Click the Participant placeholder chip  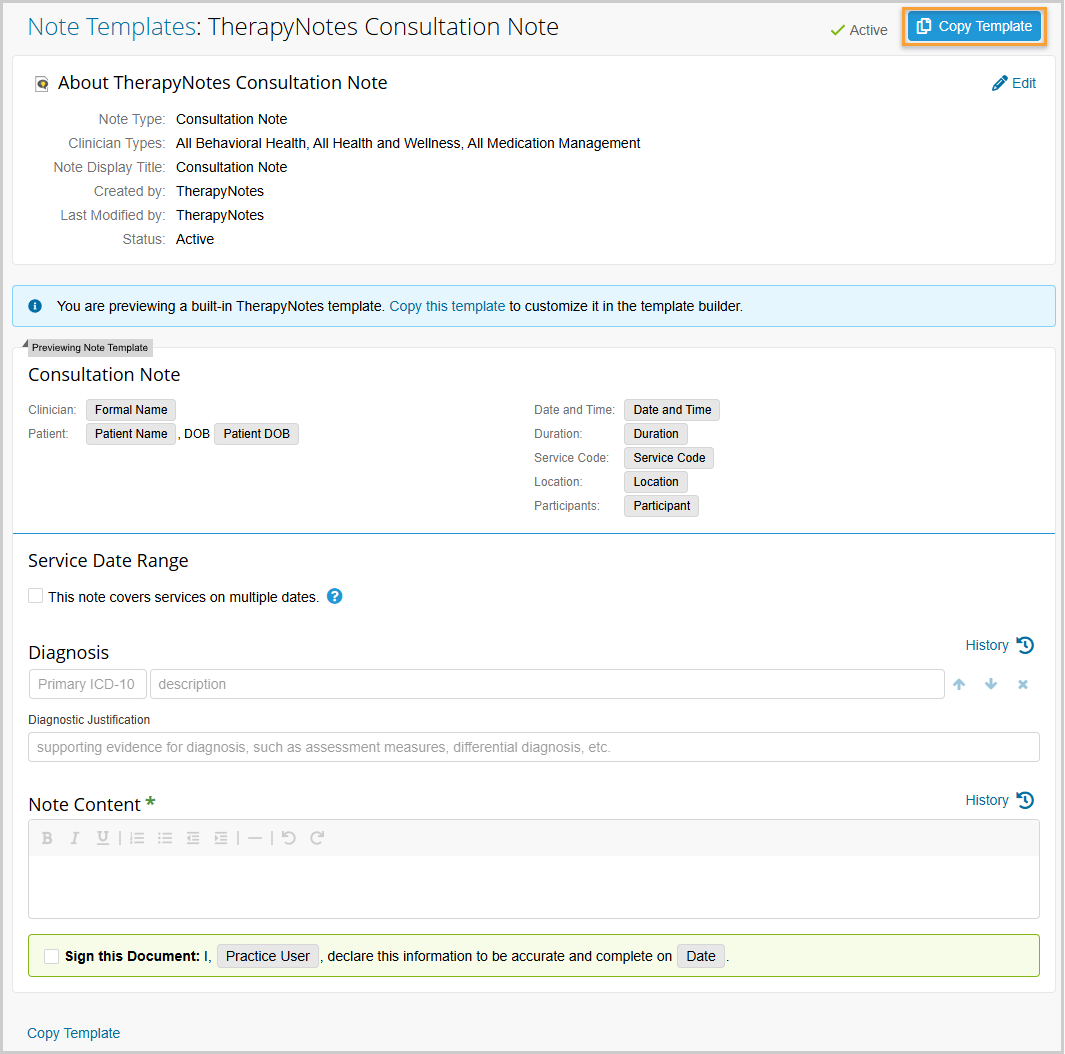662,506
